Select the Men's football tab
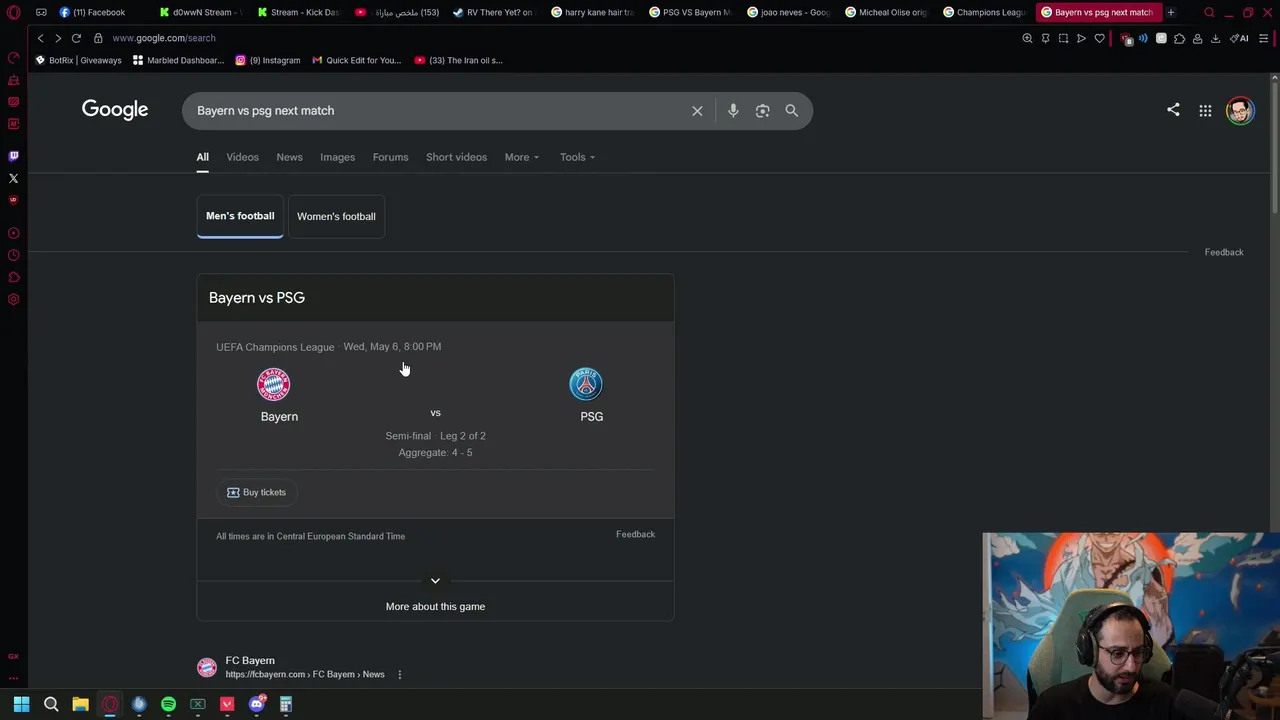Viewport: 1280px width, 720px height. [x=240, y=216]
